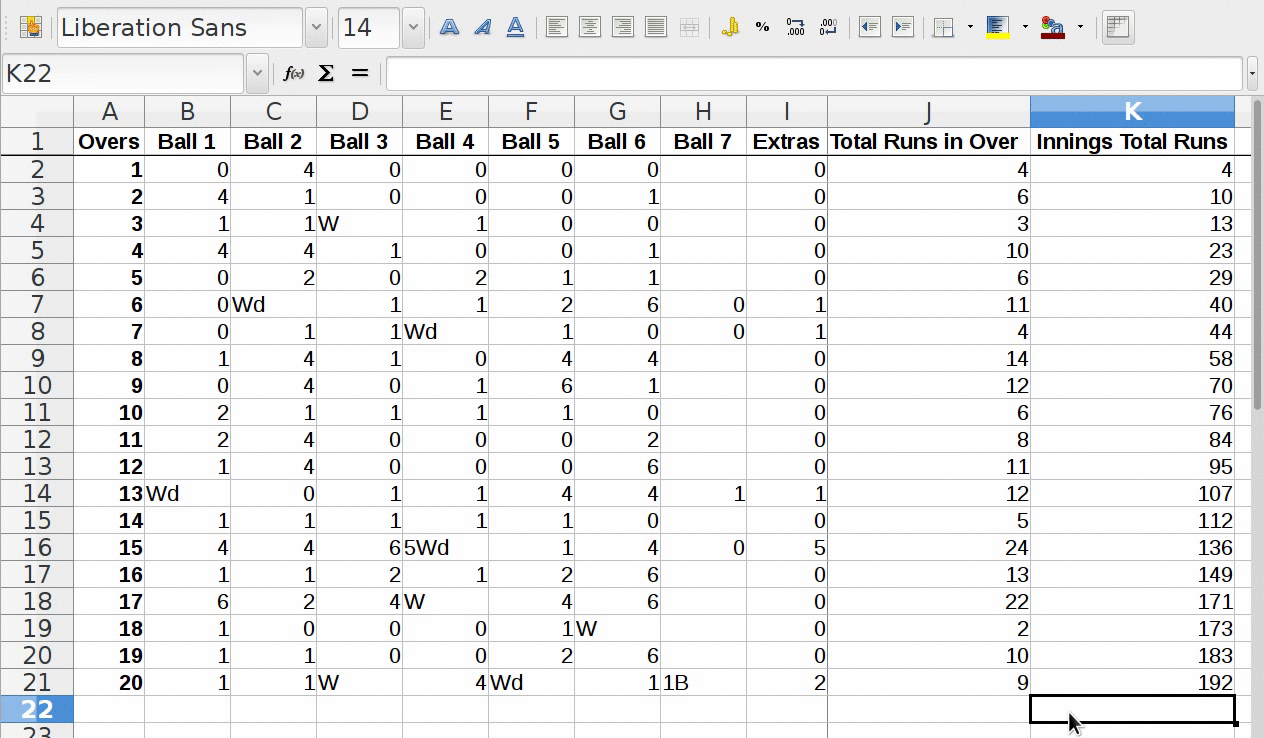Align cell content to the left

[557, 28]
